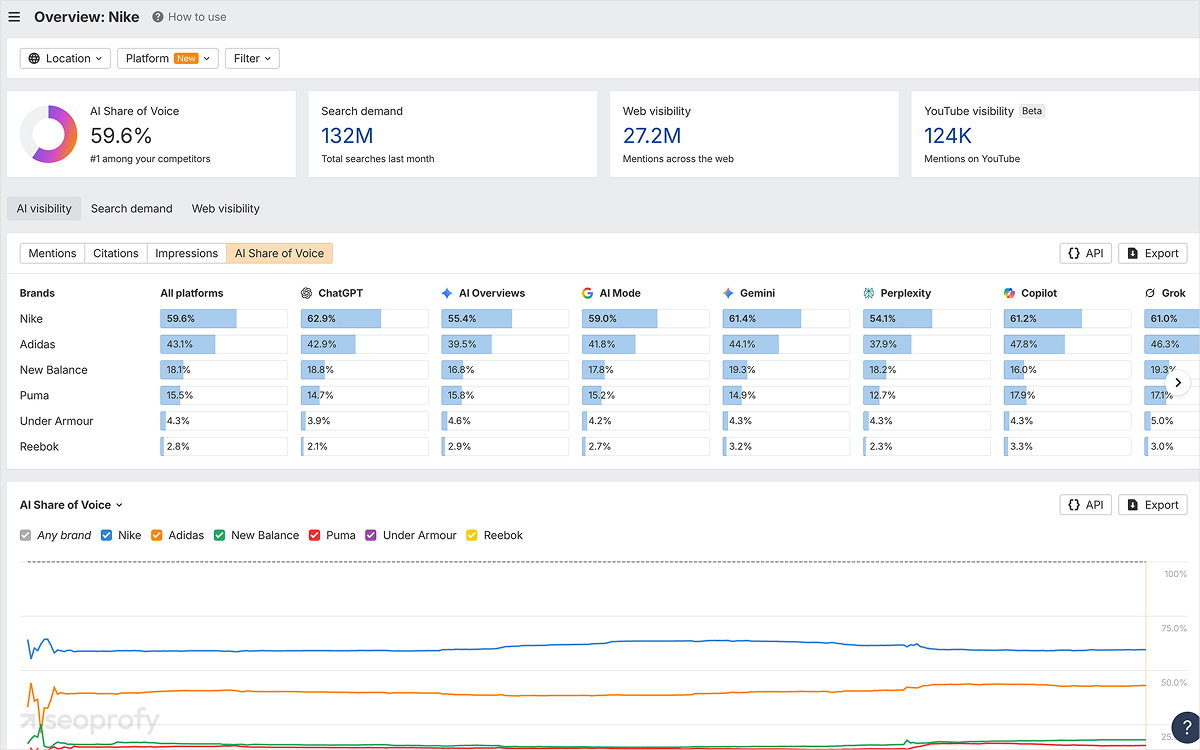Screen dimensions: 1200x750
Task: Open the Filter dropdown
Action: pos(252,58)
